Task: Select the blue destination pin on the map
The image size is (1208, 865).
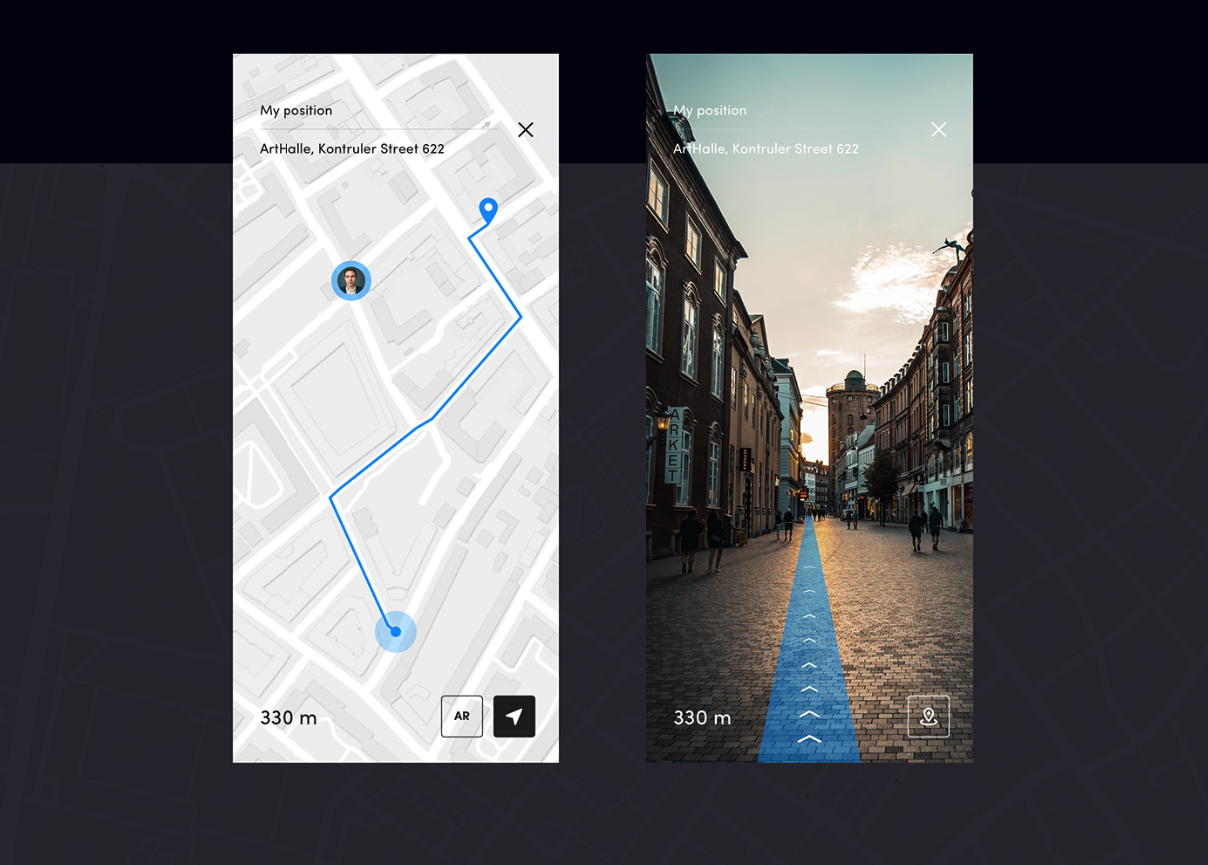Action: point(488,210)
